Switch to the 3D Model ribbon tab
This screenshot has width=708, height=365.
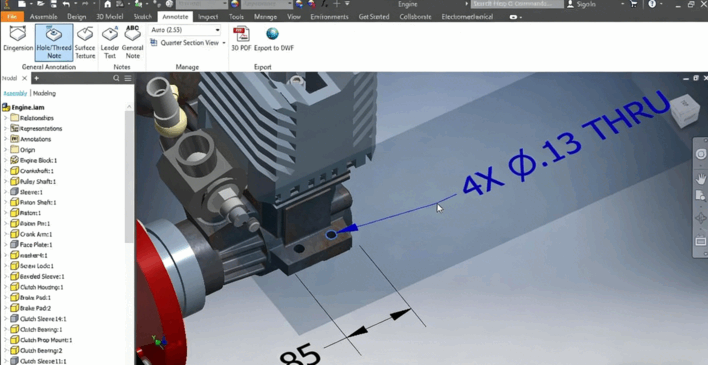[110, 17]
